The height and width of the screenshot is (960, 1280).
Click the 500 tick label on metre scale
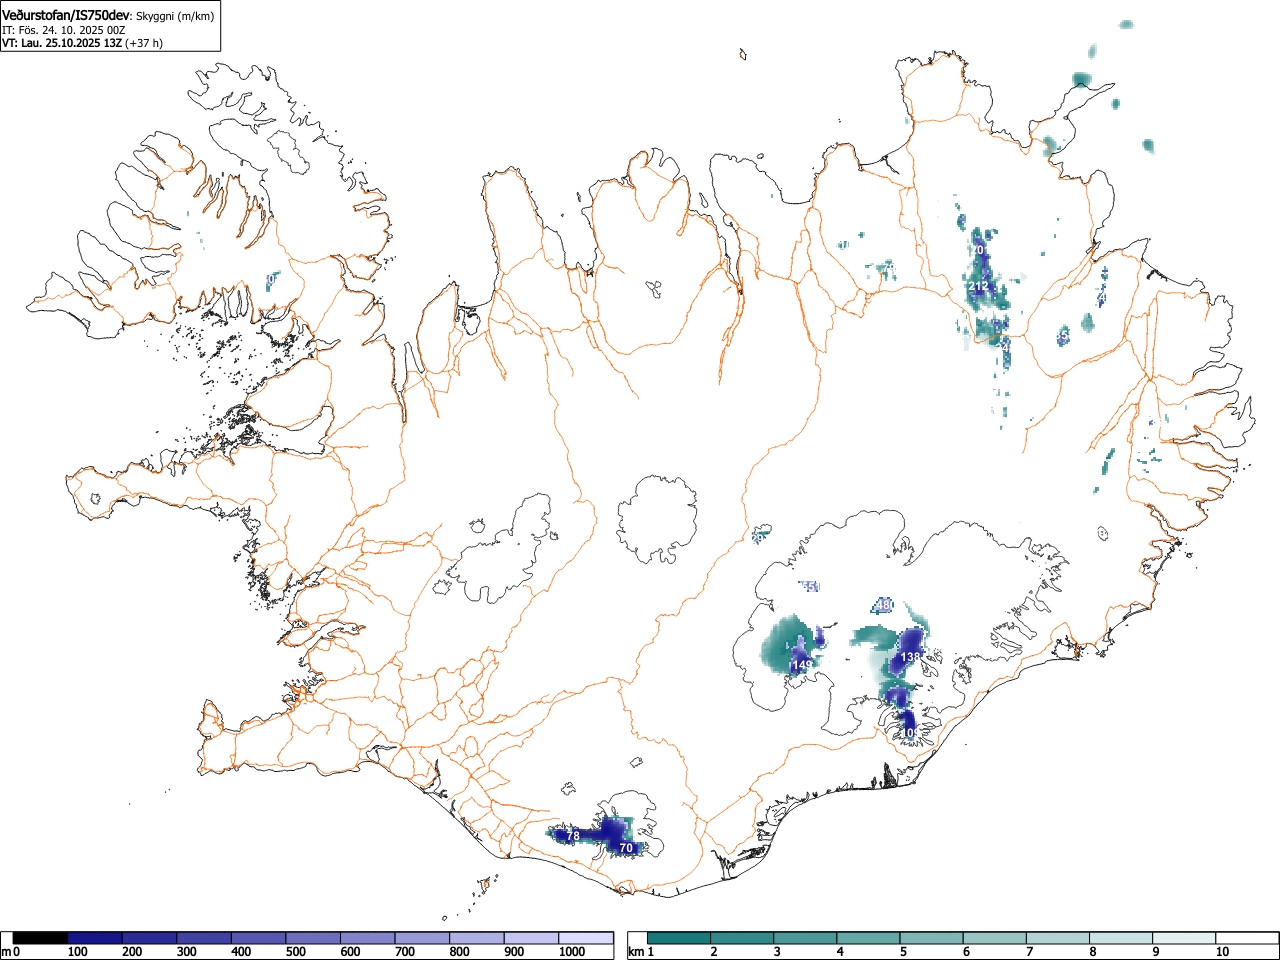click(296, 952)
